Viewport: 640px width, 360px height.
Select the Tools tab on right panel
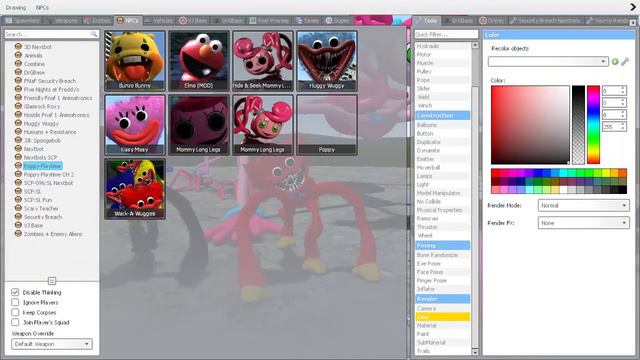point(427,20)
